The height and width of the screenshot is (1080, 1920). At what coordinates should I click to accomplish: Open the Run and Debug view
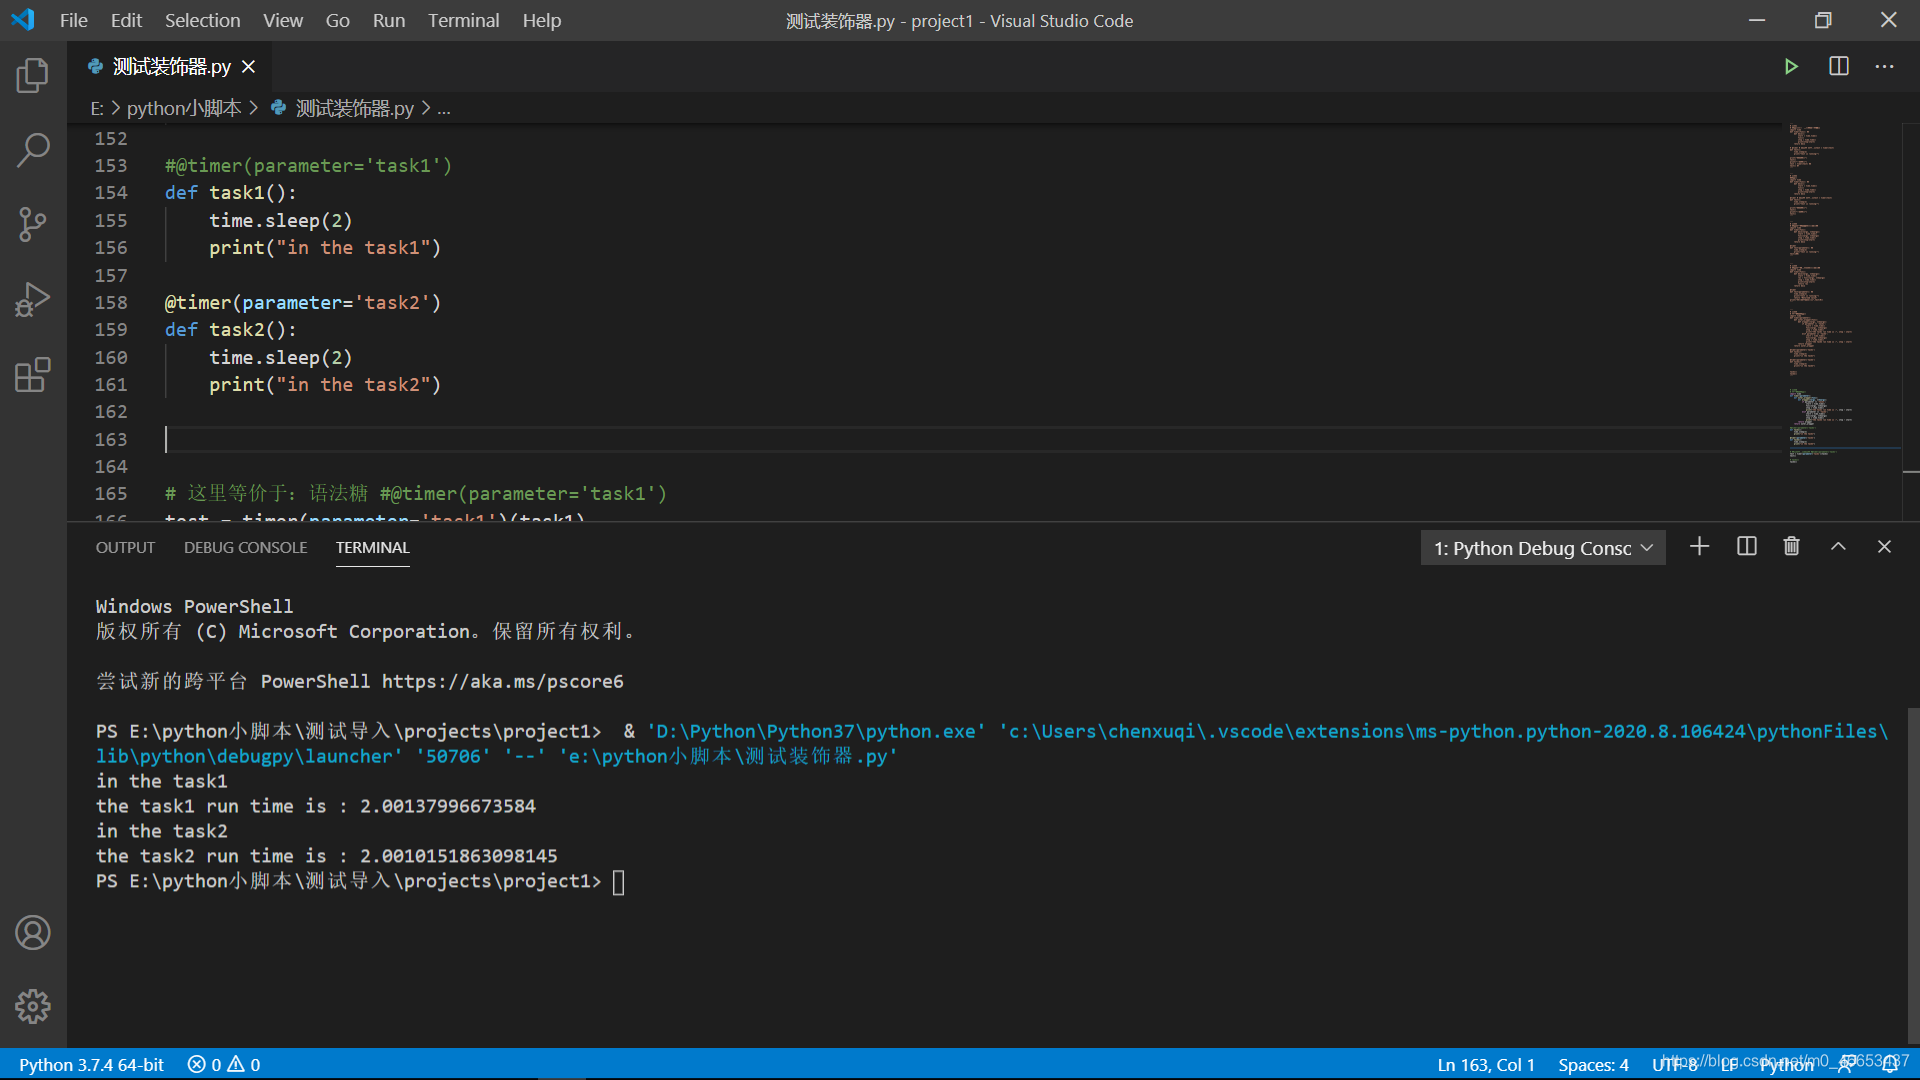pyautogui.click(x=33, y=299)
